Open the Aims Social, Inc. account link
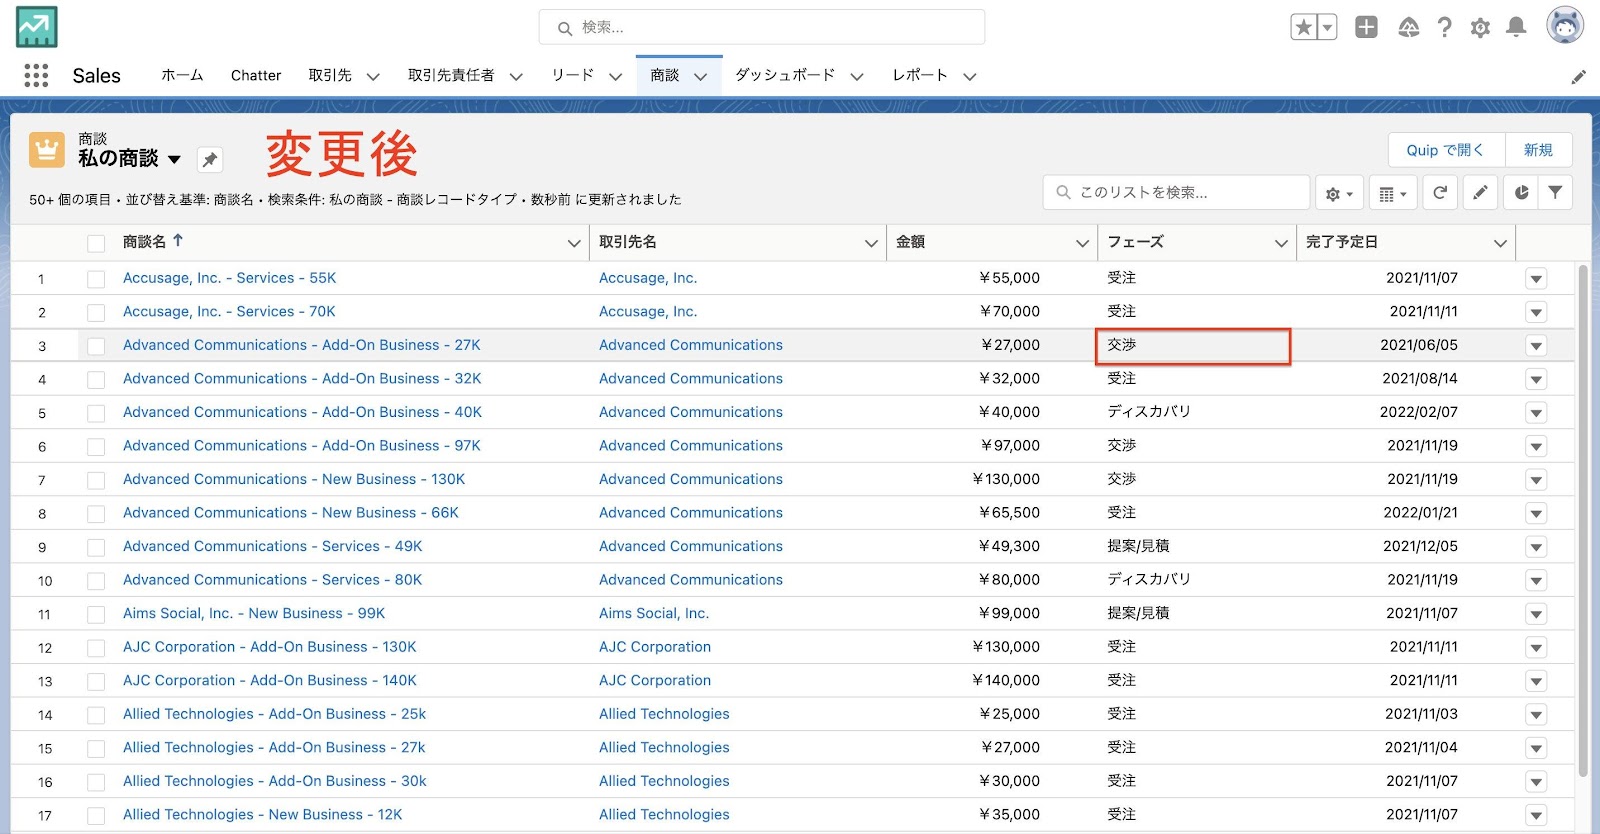 [x=654, y=613]
